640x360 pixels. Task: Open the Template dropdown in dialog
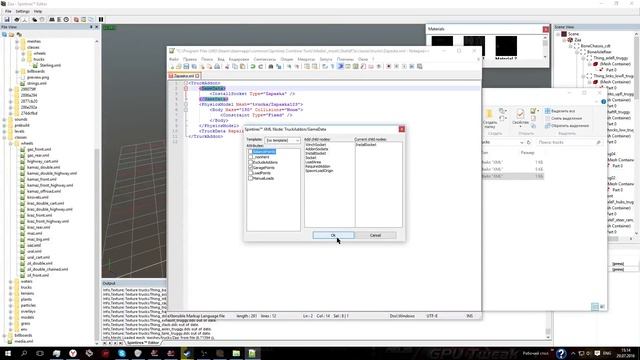(282, 140)
